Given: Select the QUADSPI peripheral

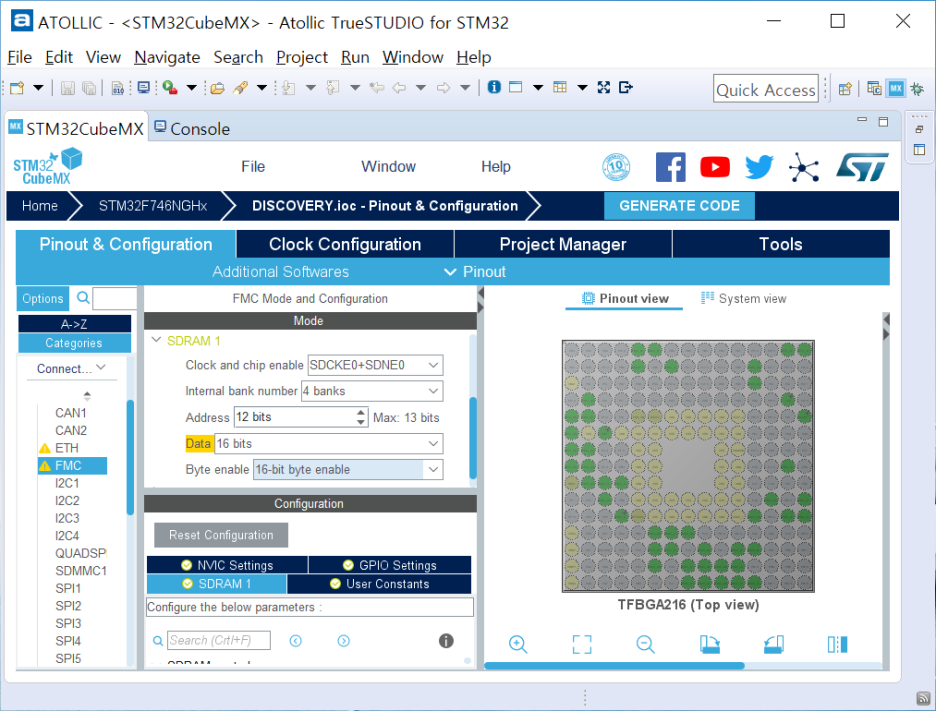Looking at the screenshot, I should 81,553.
